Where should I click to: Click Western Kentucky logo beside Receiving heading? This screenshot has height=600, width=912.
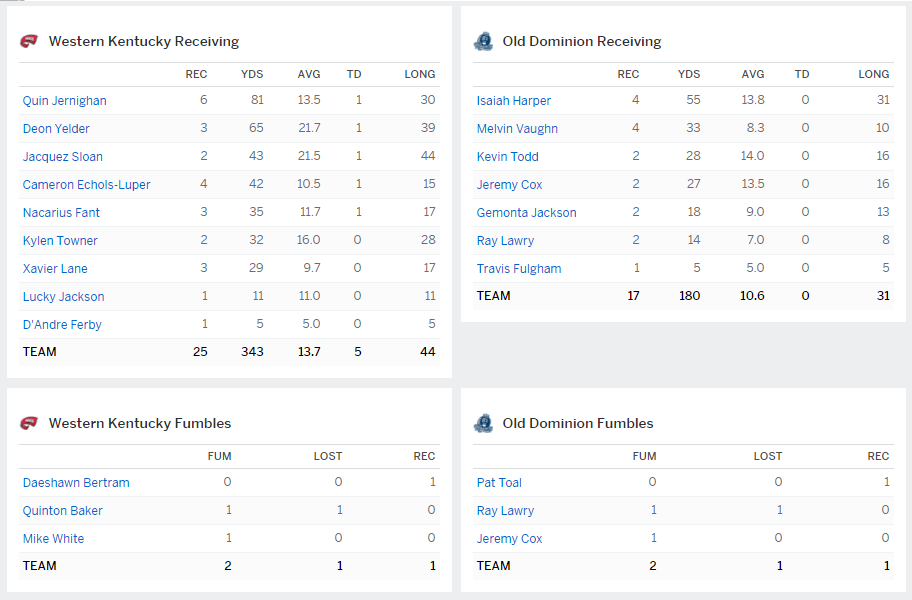point(29,41)
